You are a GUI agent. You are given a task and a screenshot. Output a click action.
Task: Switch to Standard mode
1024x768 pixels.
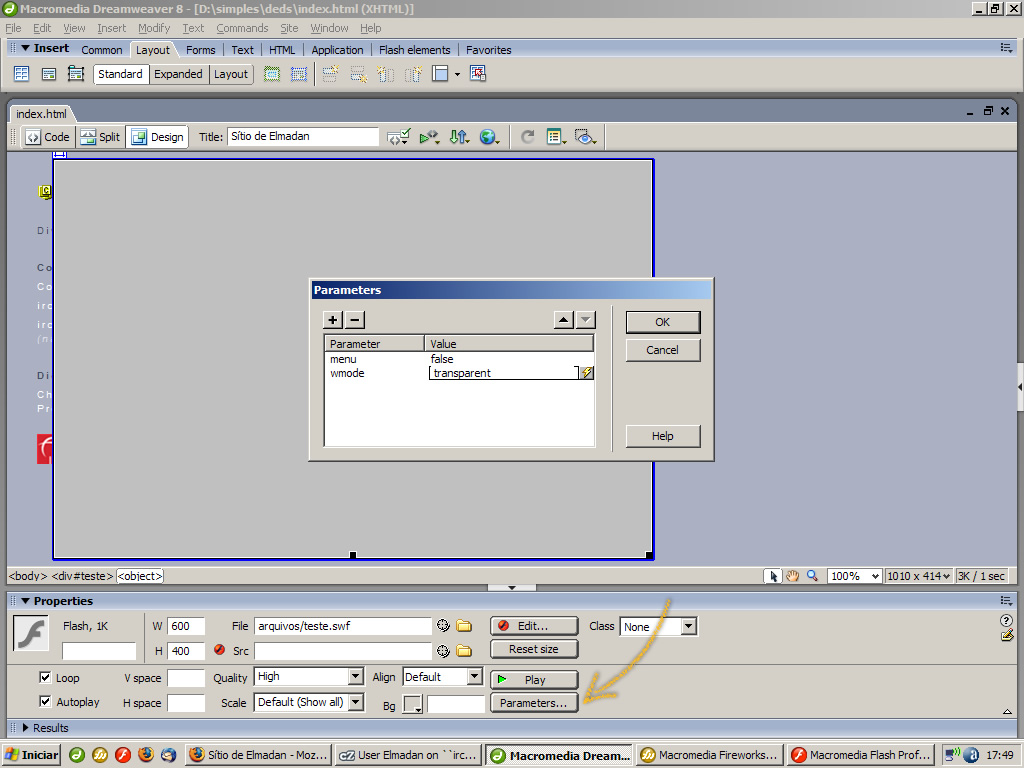coord(121,74)
